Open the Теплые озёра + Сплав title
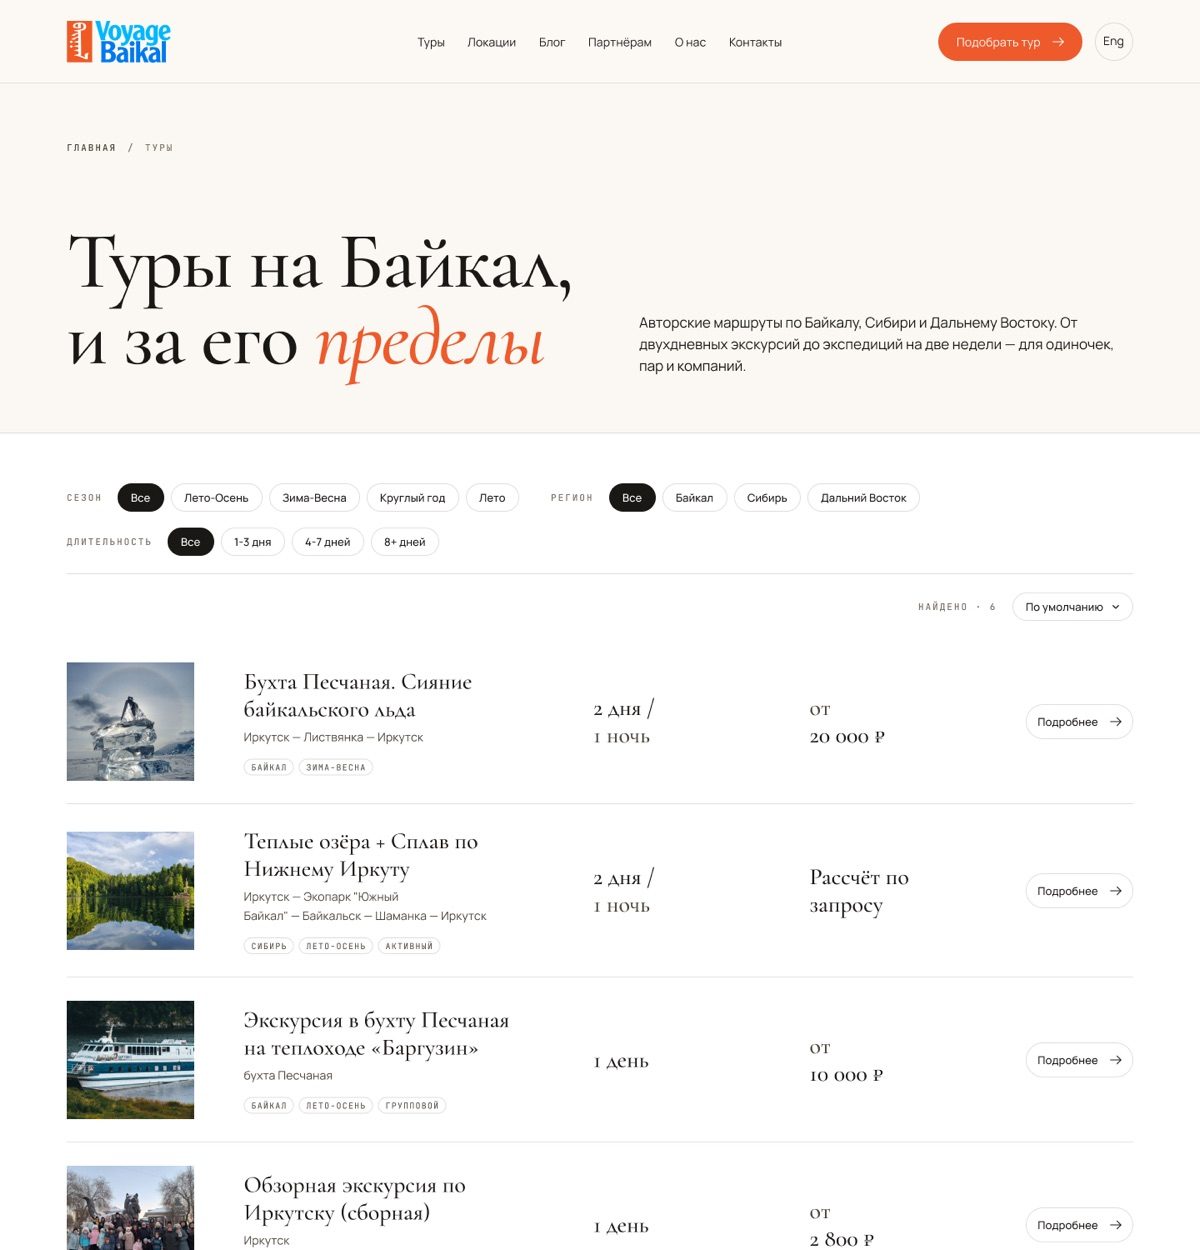 pyautogui.click(x=361, y=855)
